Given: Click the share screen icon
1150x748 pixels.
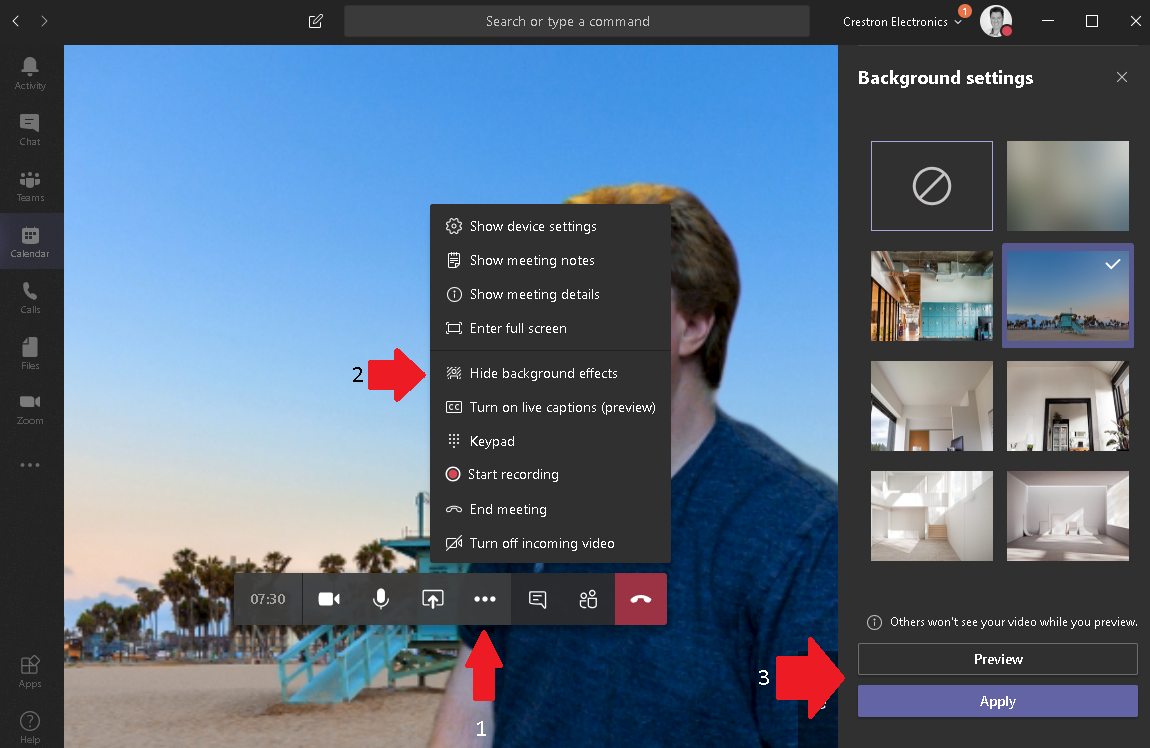Looking at the screenshot, I should coord(432,599).
